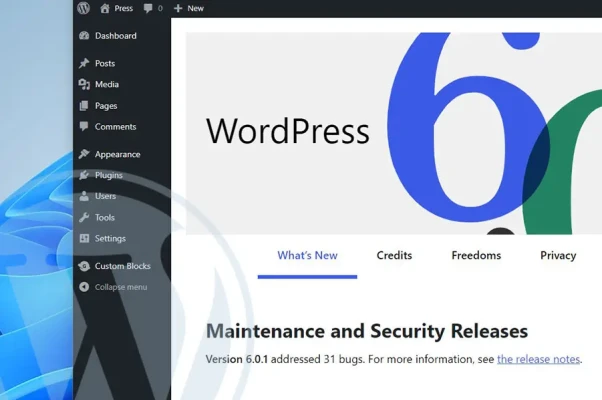Screen dimensions: 602x400
Task: Click the Posts pushpin icon
Action: 84,63
